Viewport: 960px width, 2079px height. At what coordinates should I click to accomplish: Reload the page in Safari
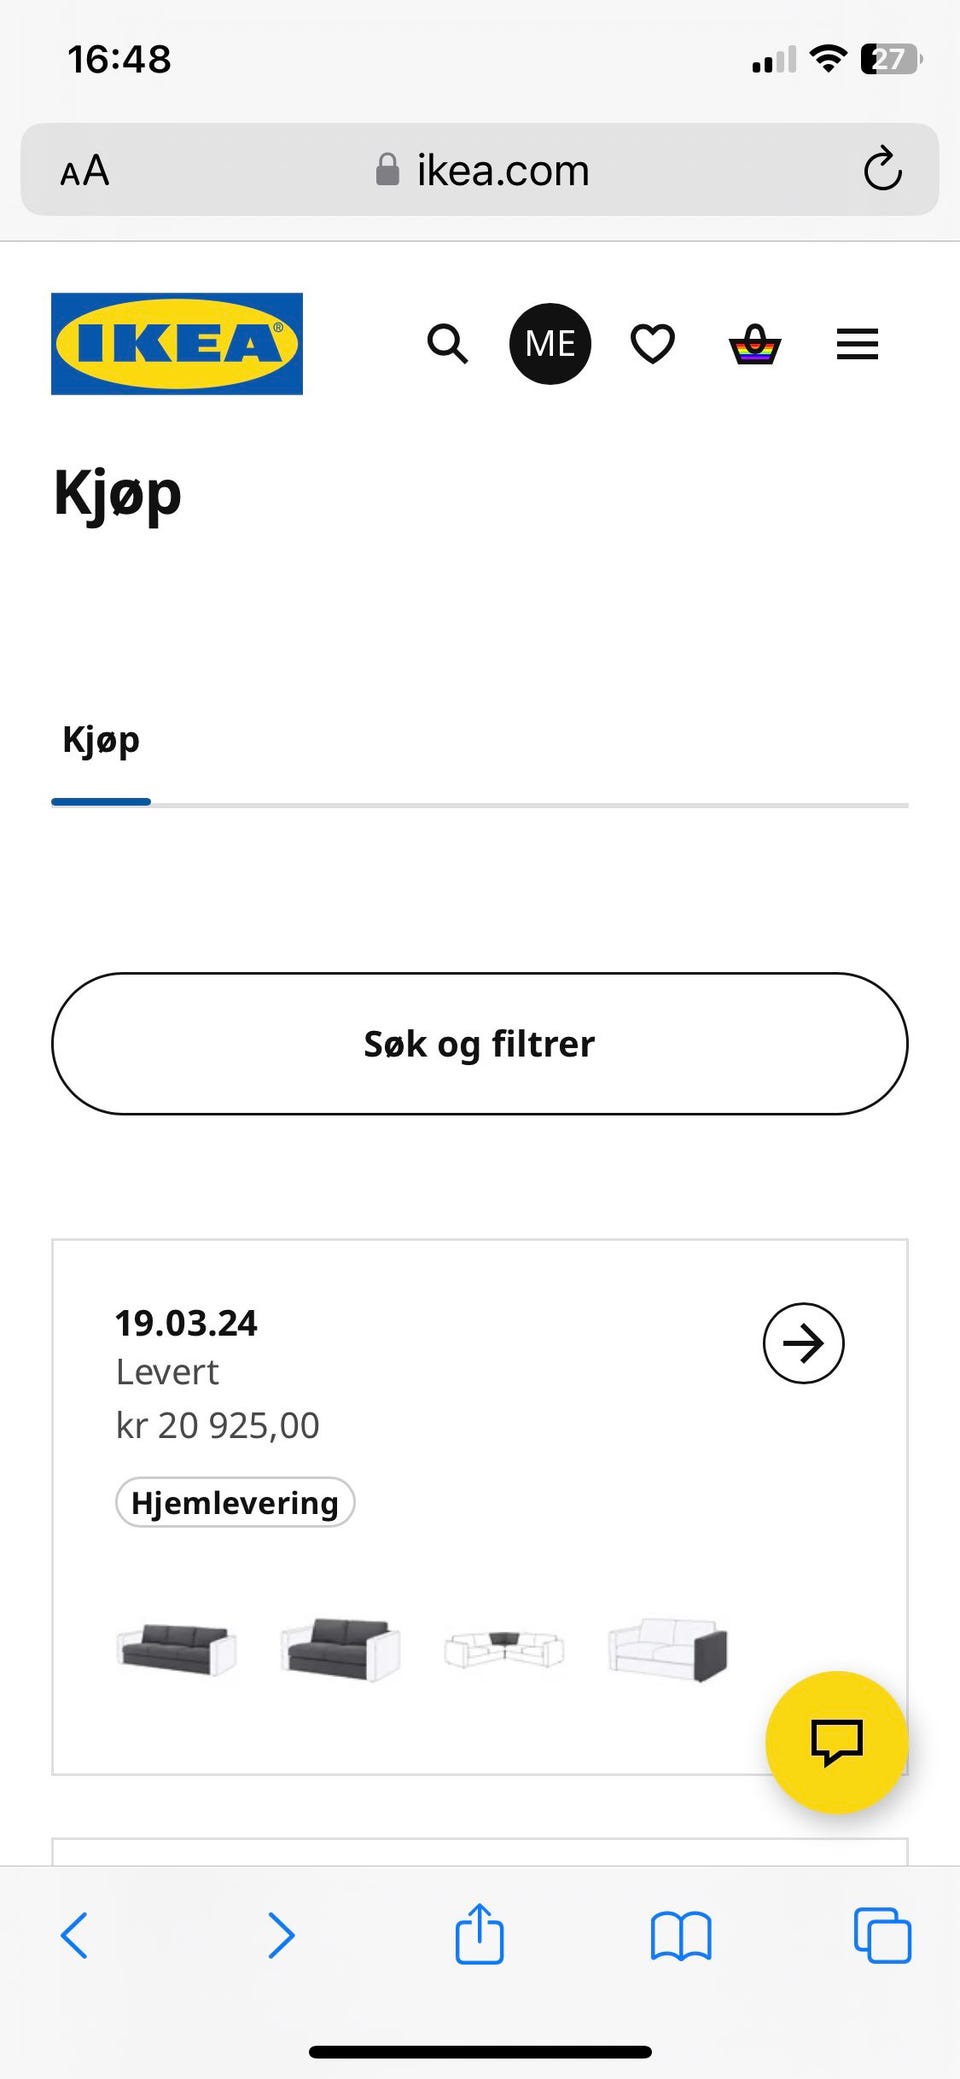[882, 169]
